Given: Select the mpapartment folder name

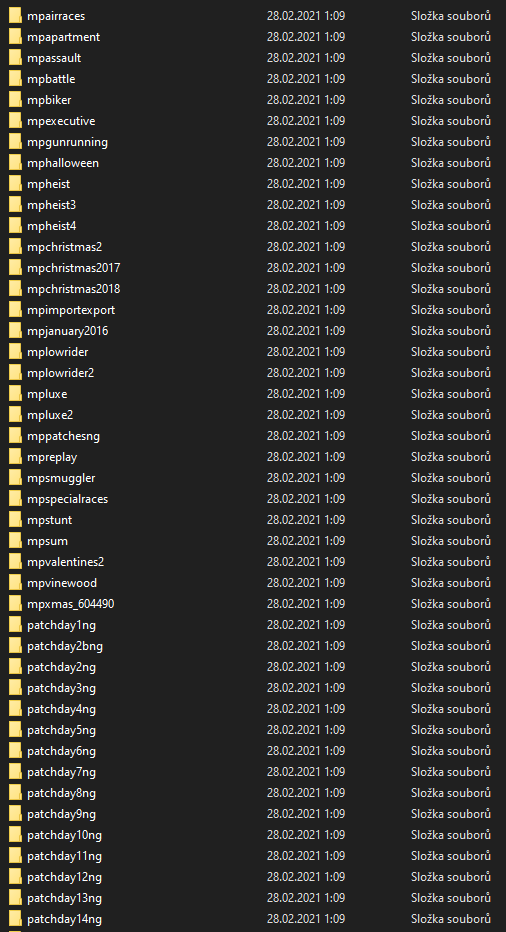Looking at the screenshot, I should [x=64, y=37].
